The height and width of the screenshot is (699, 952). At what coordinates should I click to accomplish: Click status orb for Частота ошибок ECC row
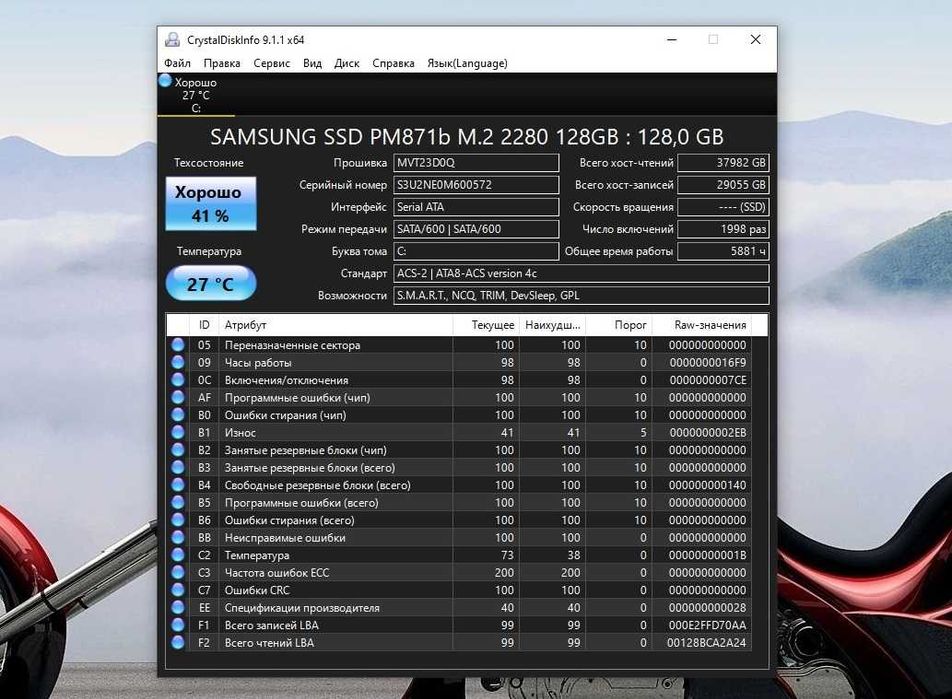178,572
